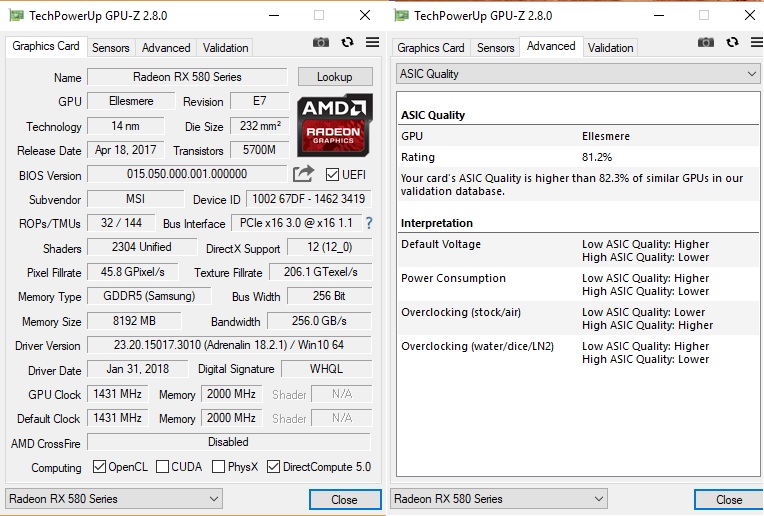The image size is (764, 516).
Task: Click the refresh icon in left window
Action: pos(347,43)
